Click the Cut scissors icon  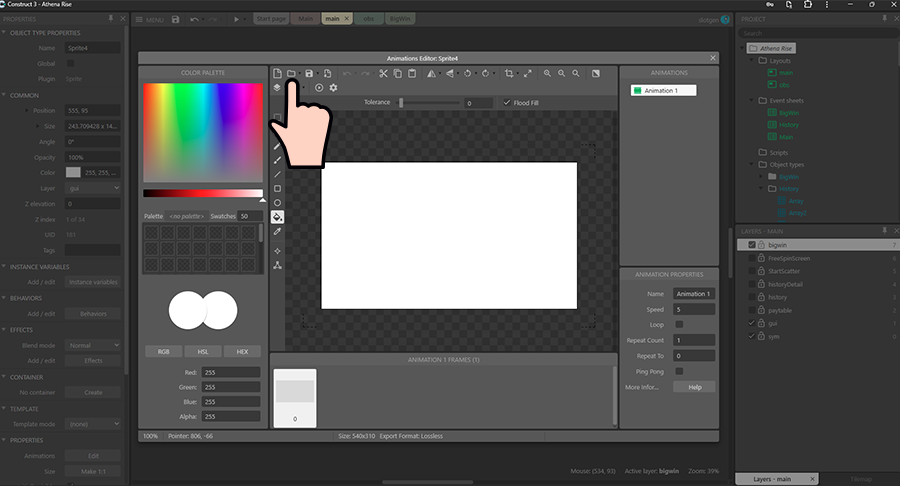(x=382, y=73)
